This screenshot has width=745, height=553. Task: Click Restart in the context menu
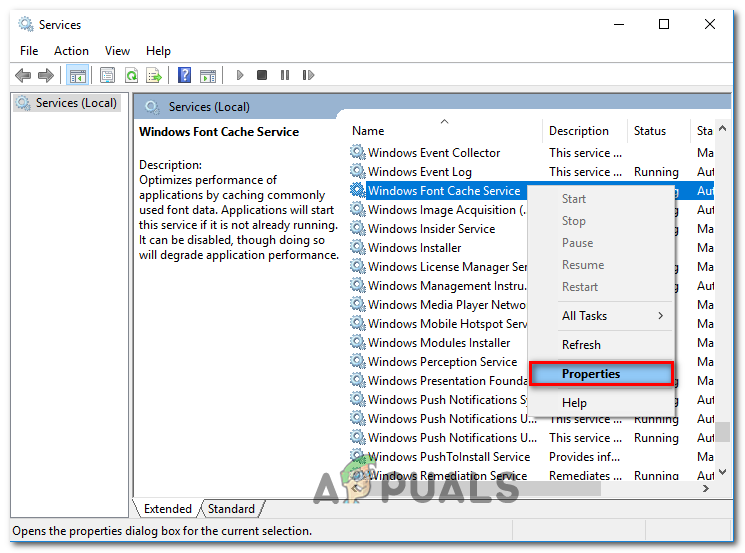click(601, 287)
